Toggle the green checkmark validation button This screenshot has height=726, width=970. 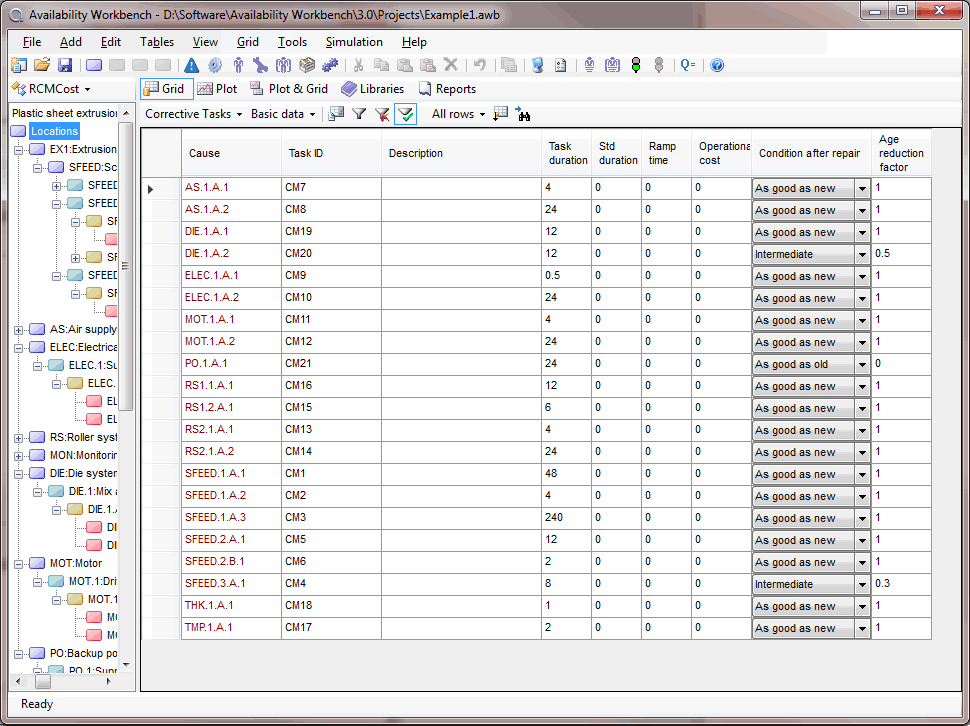(405, 114)
